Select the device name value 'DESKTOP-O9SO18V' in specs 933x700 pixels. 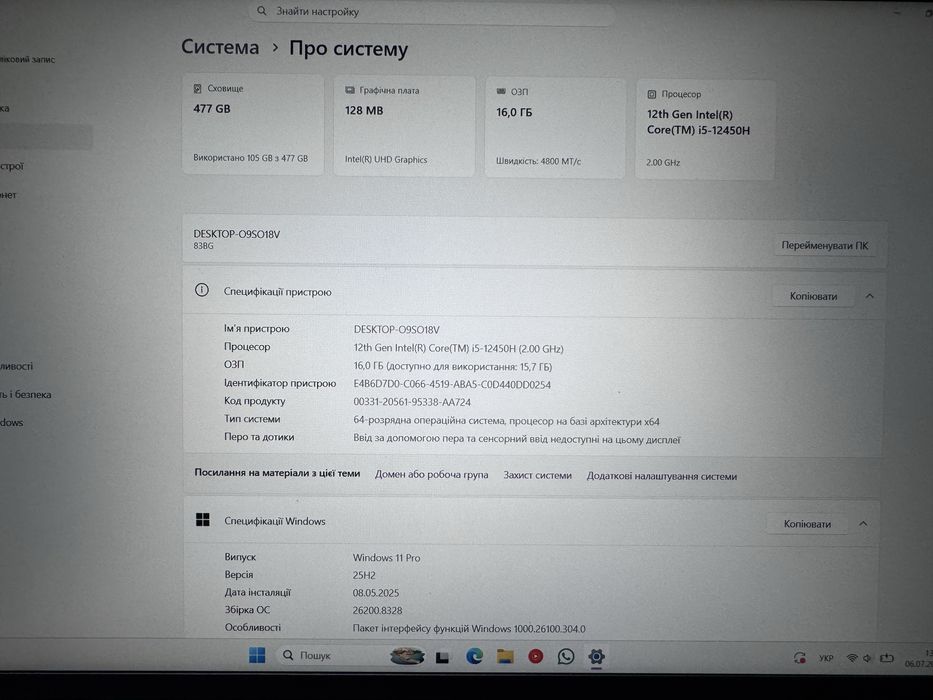tap(396, 329)
